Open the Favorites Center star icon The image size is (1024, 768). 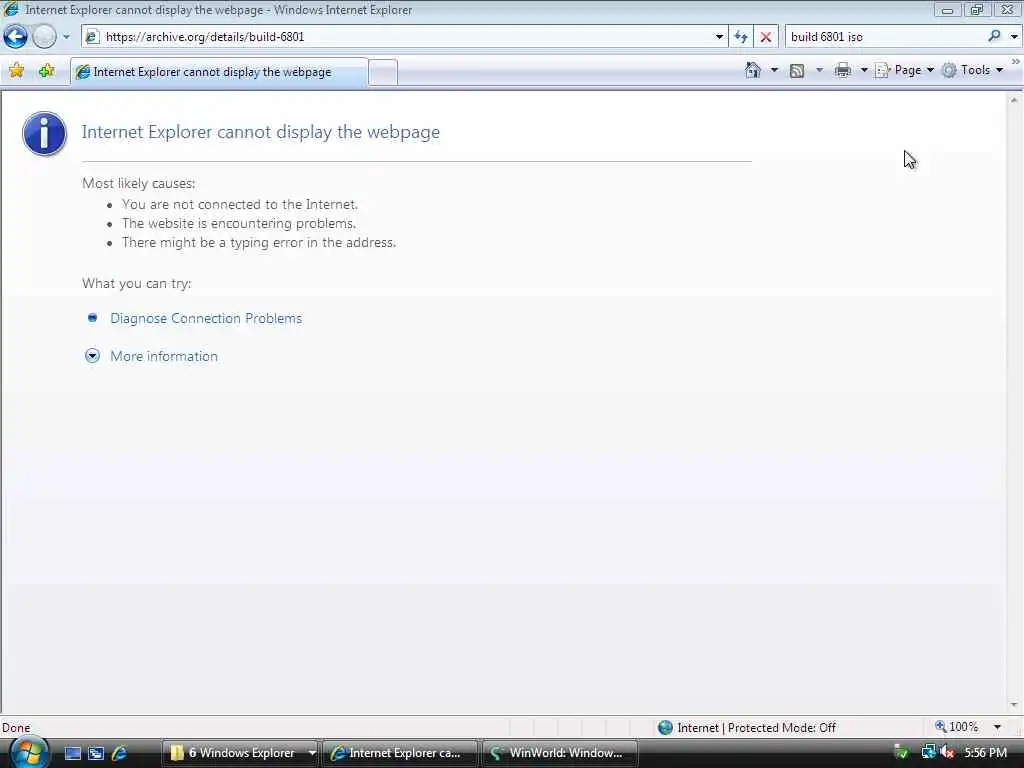coord(16,71)
